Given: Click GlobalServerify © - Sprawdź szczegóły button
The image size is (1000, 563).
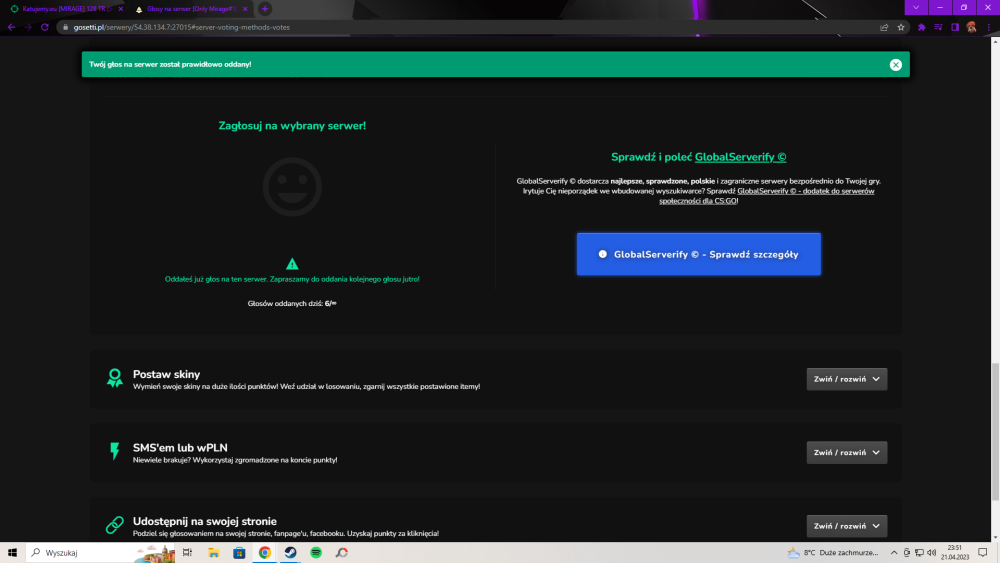Looking at the screenshot, I should [x=698, y=254].
